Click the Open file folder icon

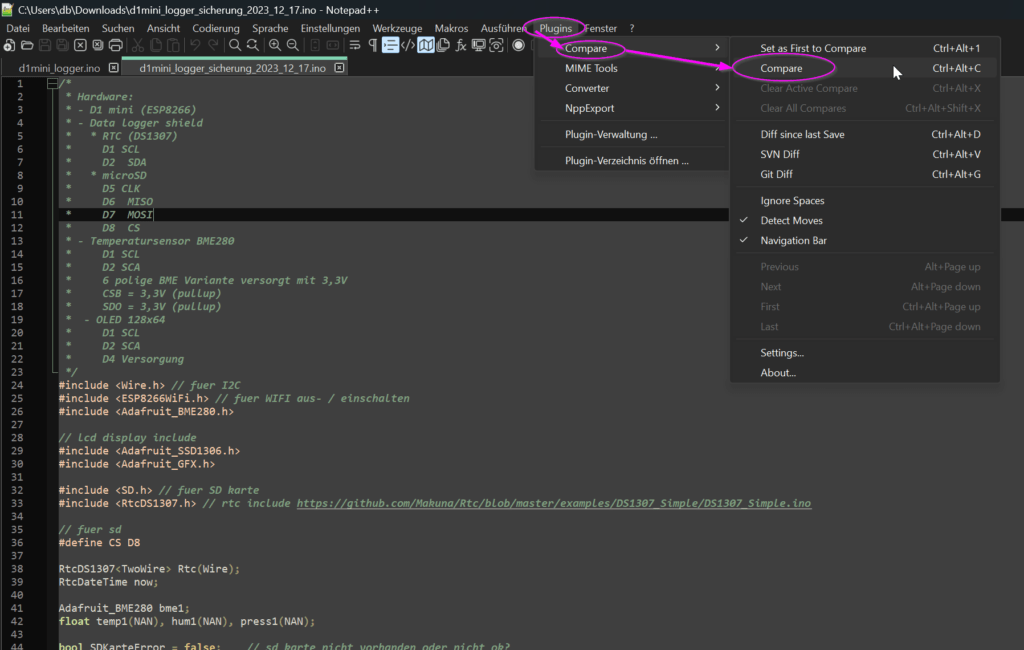coord(27,45)
